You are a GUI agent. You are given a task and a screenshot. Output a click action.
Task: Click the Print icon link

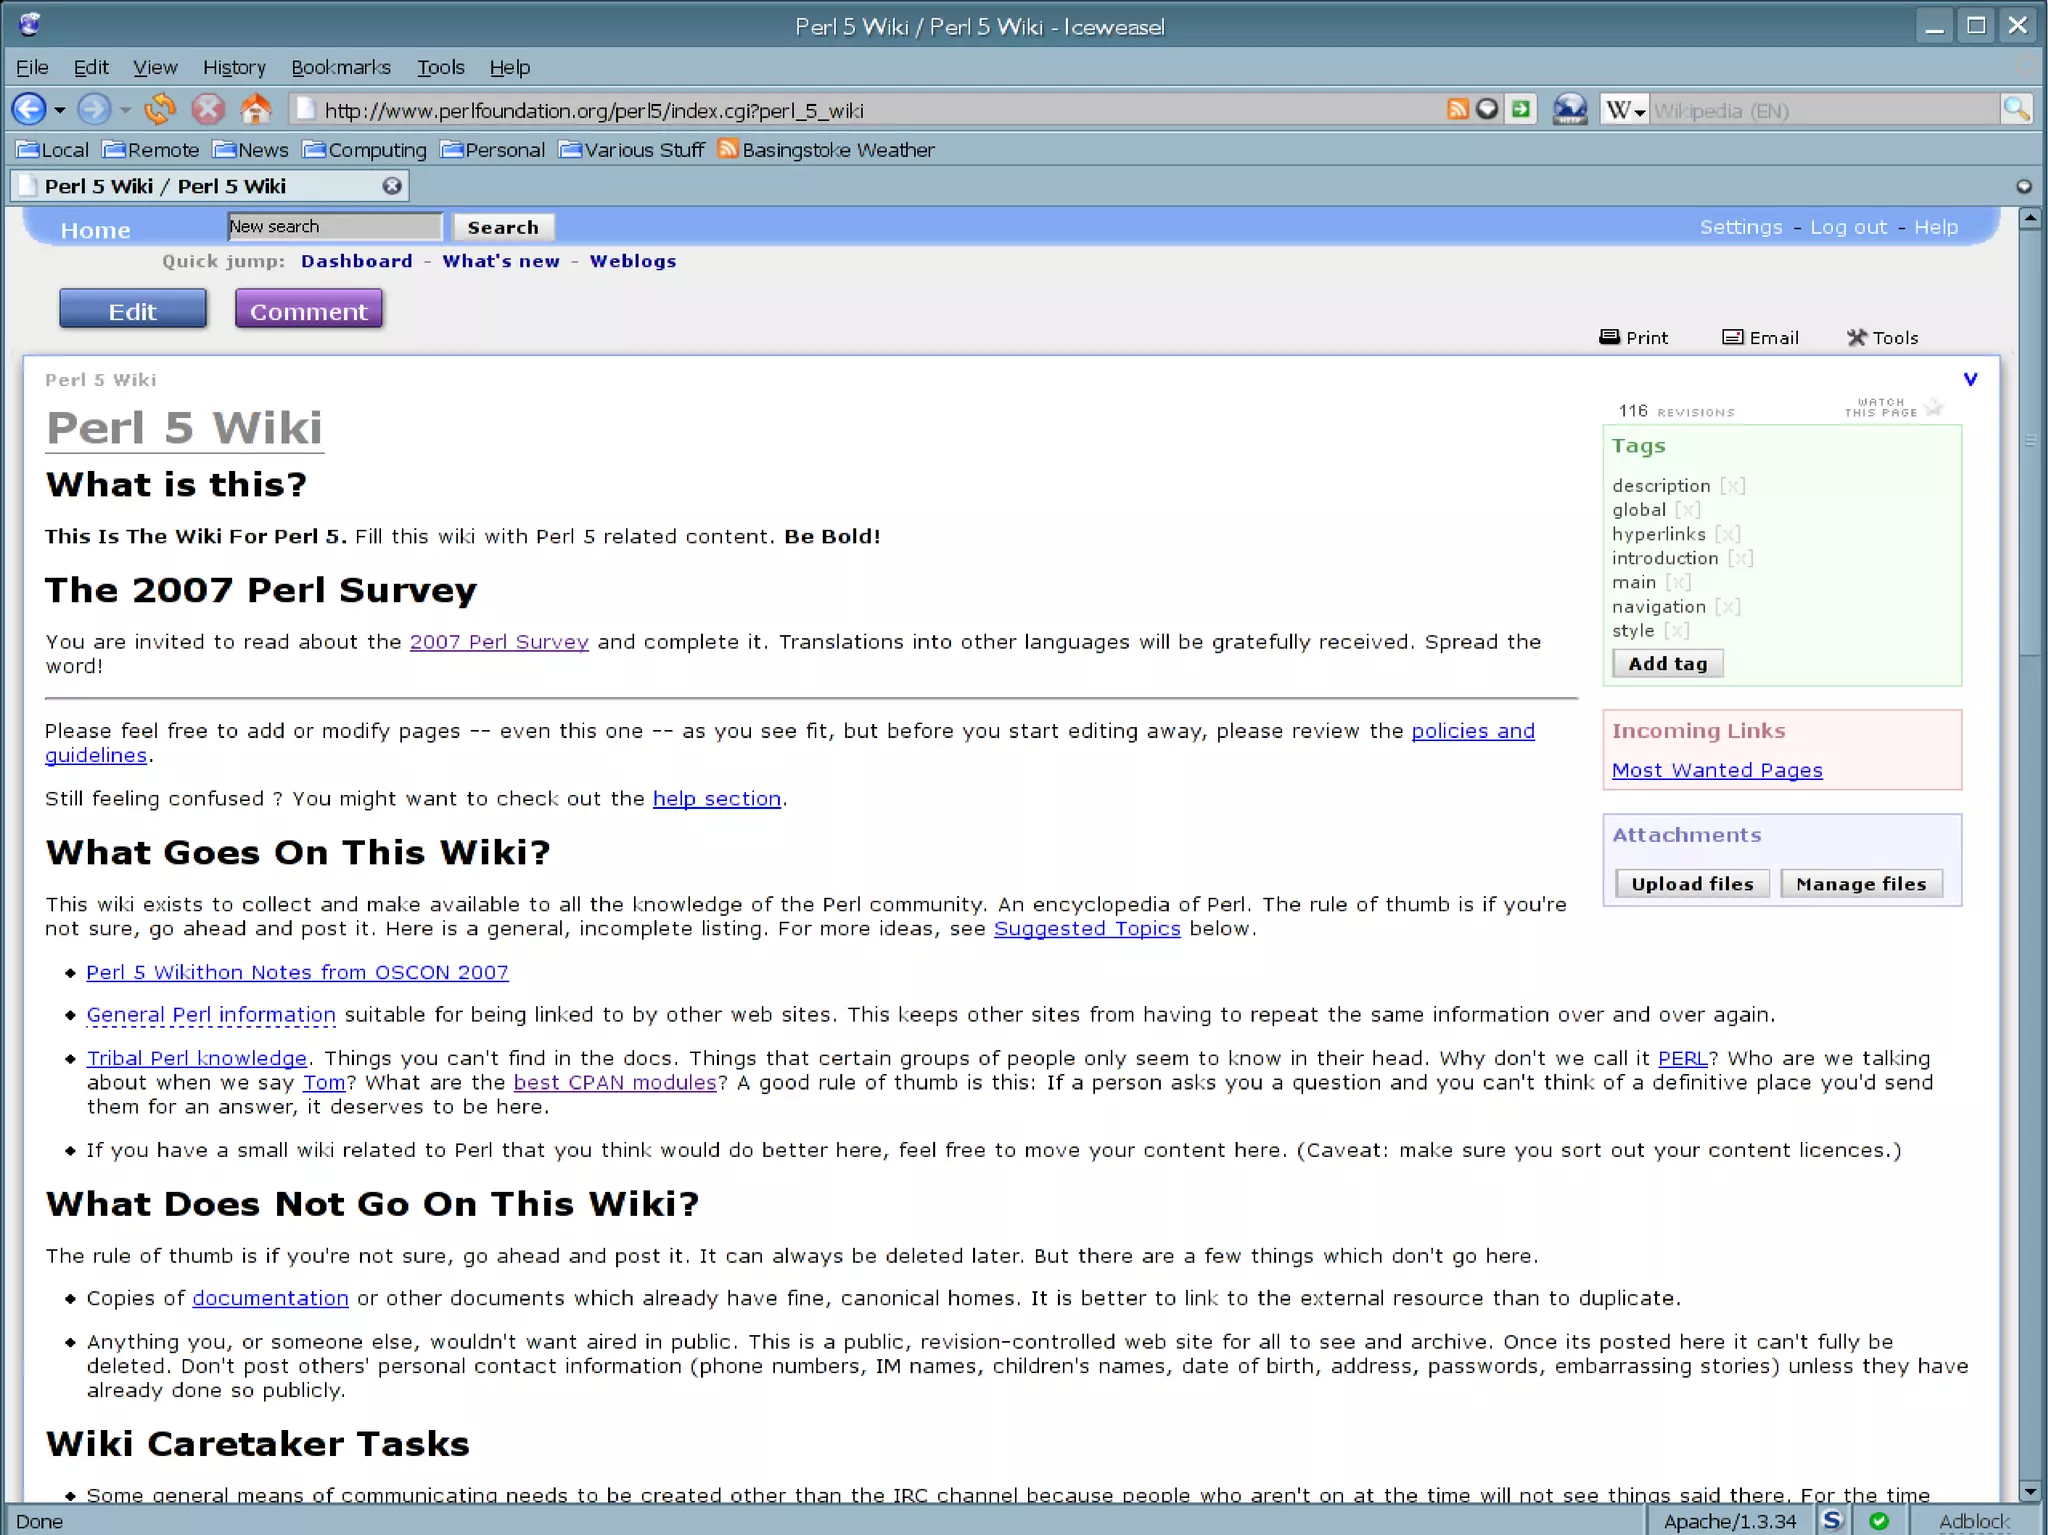click(x=1634, y=338)
